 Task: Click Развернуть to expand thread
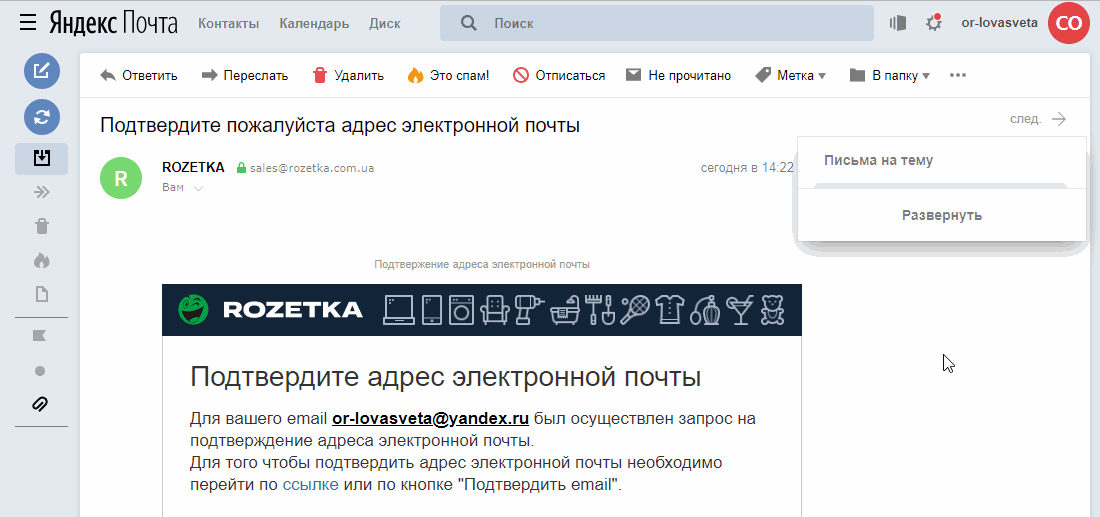click(x=941, y=215)
